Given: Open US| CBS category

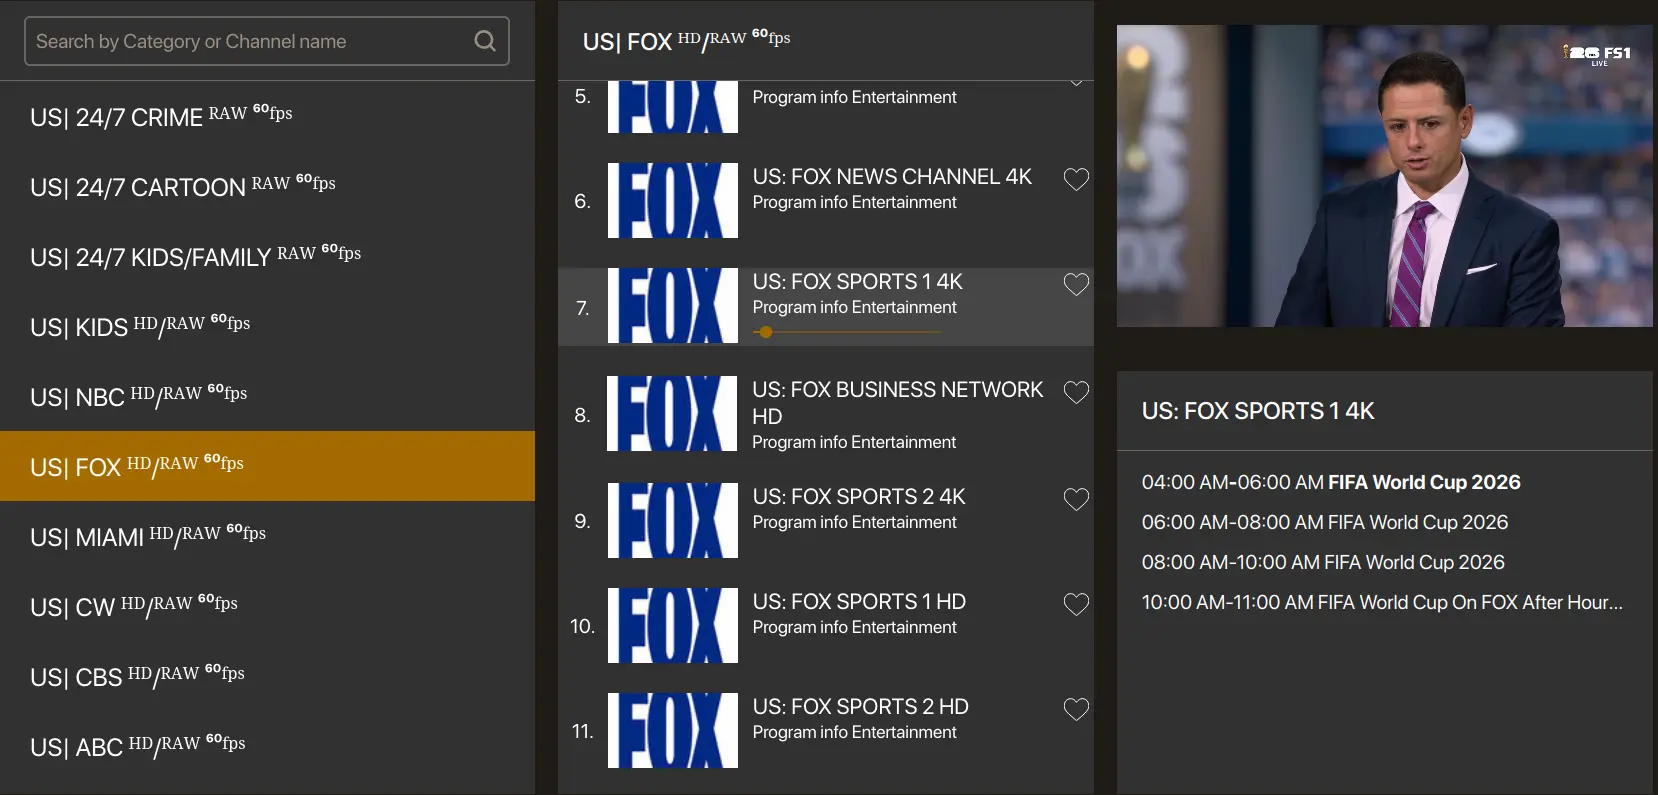Looking at the screenshot, I should coord(267,677).
